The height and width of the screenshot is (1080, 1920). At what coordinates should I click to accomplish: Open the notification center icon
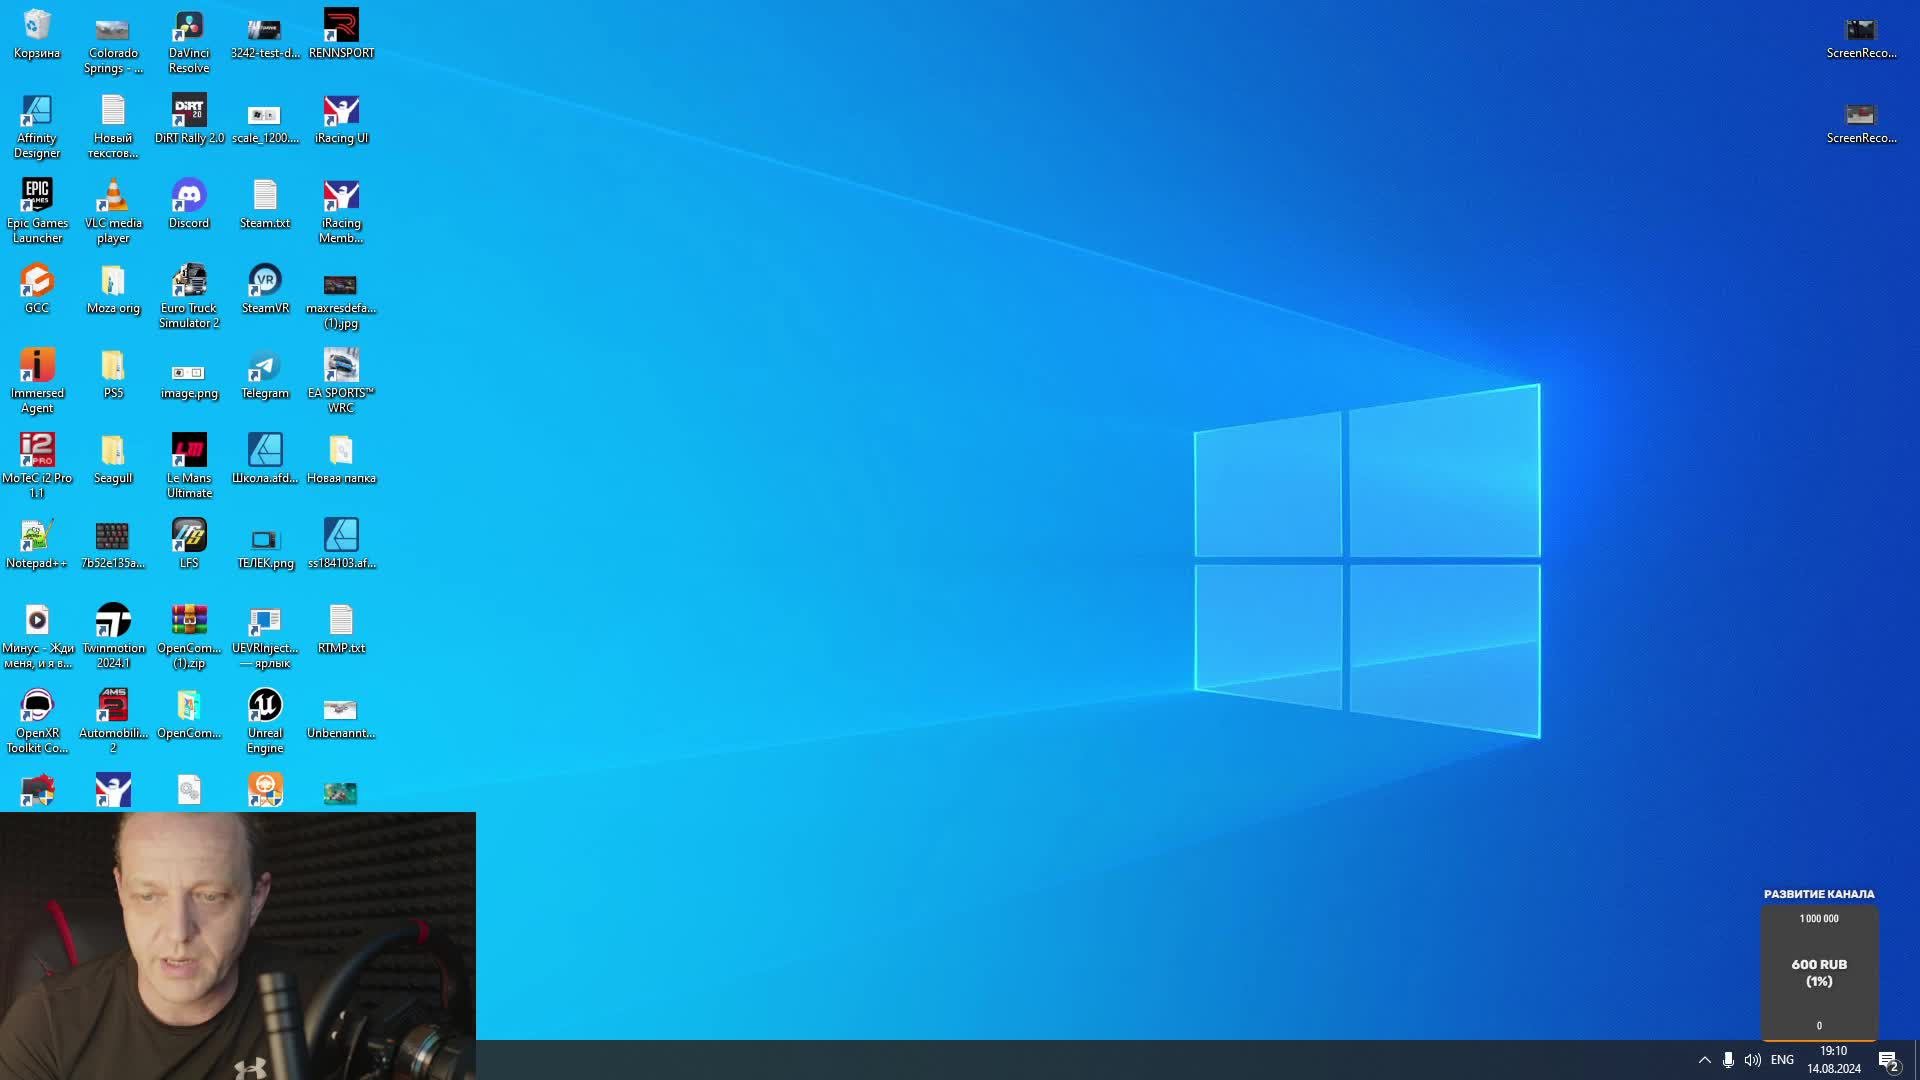(x=1888, y=1060)
